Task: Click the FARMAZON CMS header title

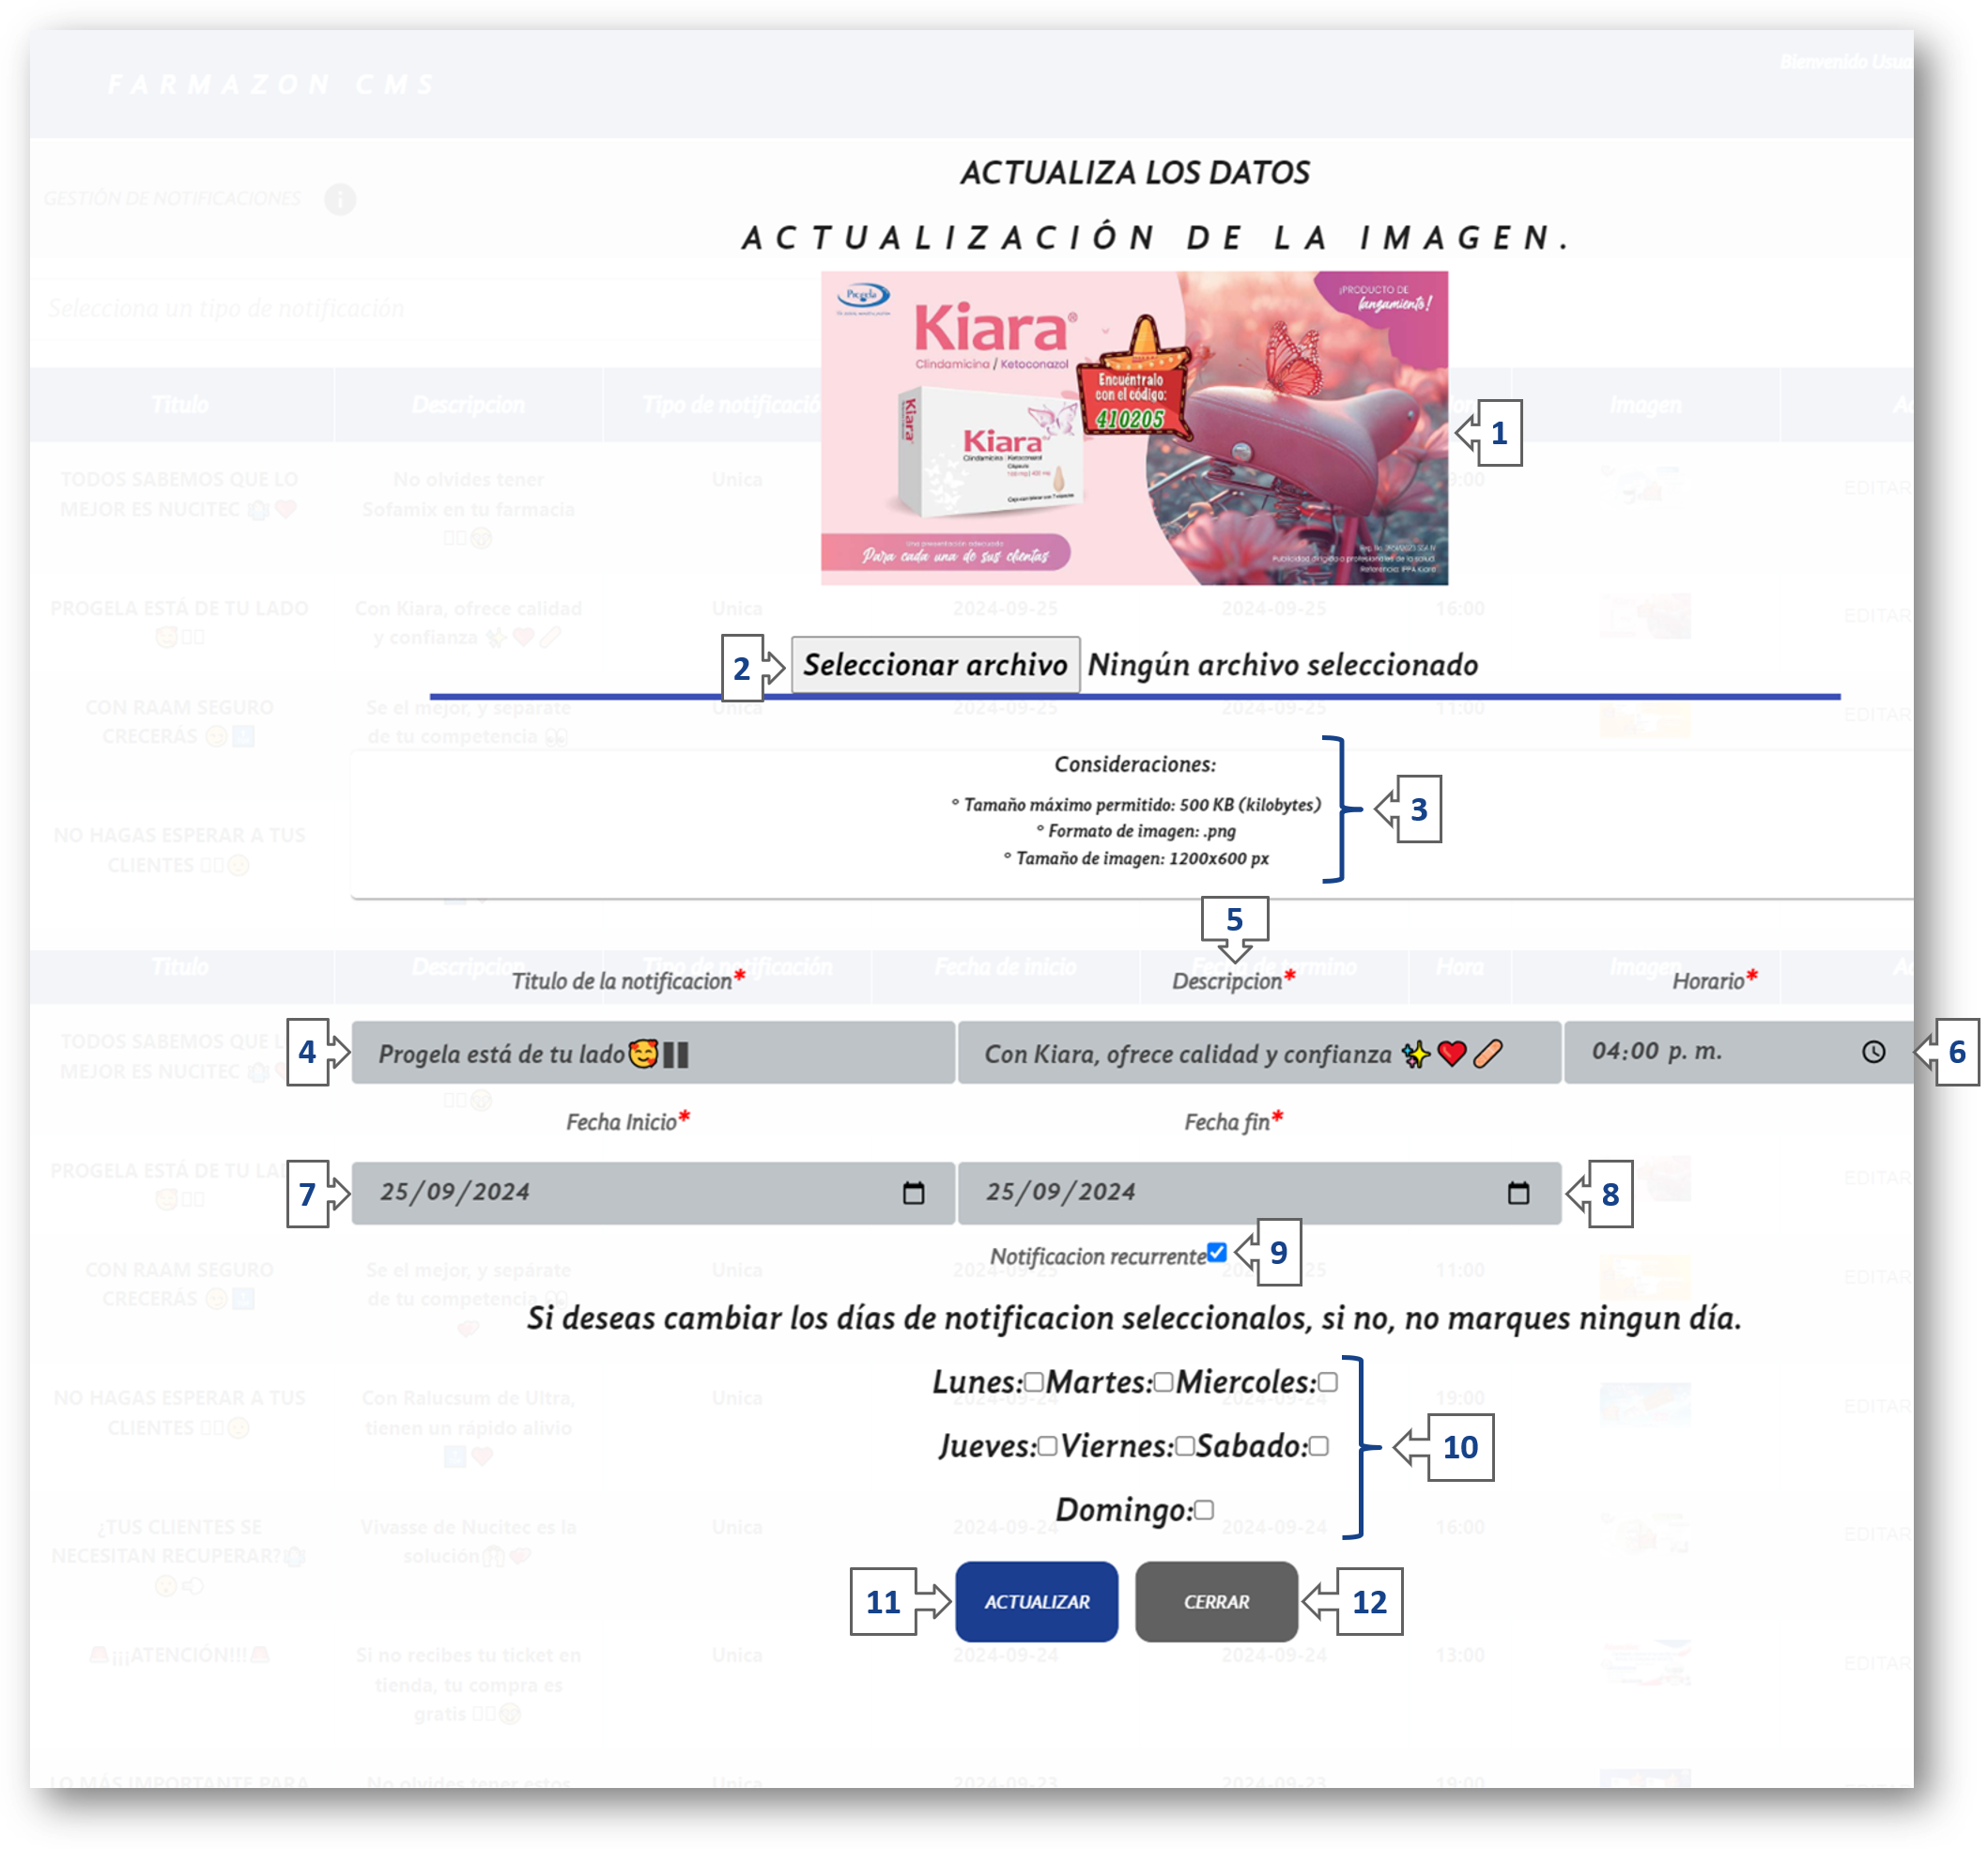Action: [x=271, y=84]
